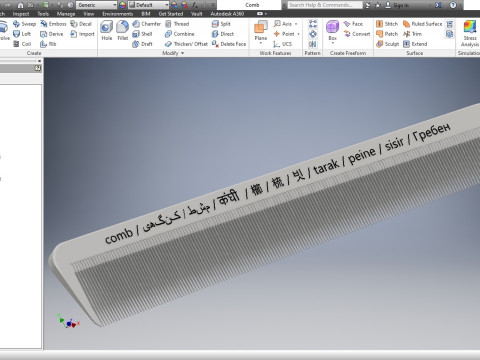
Task: Select the Patch surface tool
Action: click(x=387, y=34)
